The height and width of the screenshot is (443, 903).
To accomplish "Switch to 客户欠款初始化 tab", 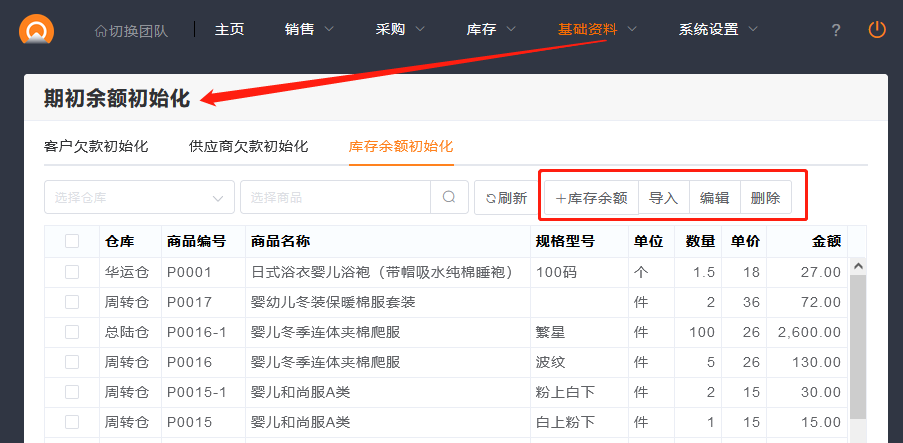I will point(96,146).
